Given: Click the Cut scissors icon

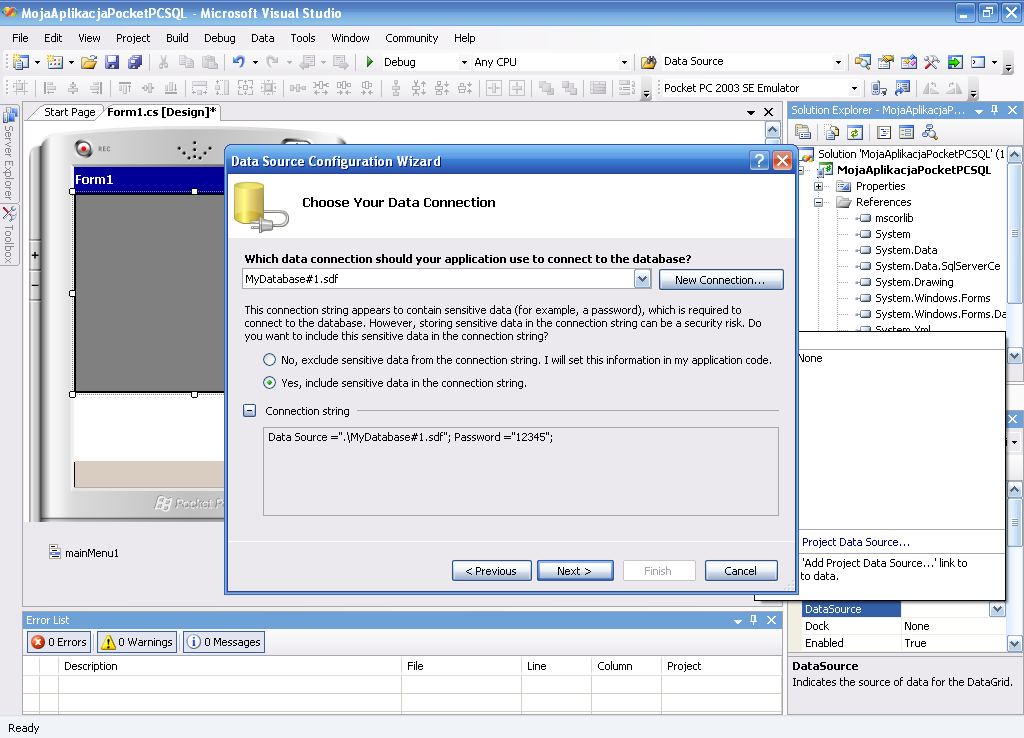Looking at the screenshot, I should tap(163, 62).
